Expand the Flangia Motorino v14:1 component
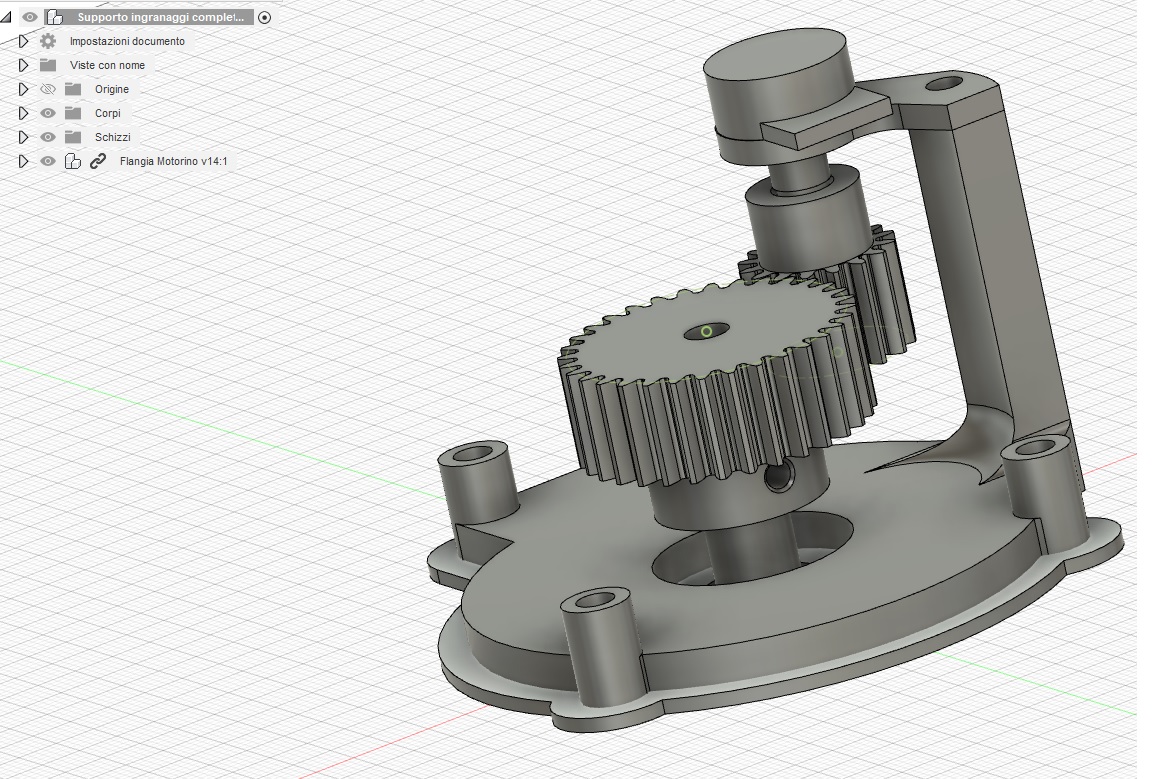 point(24,161)
